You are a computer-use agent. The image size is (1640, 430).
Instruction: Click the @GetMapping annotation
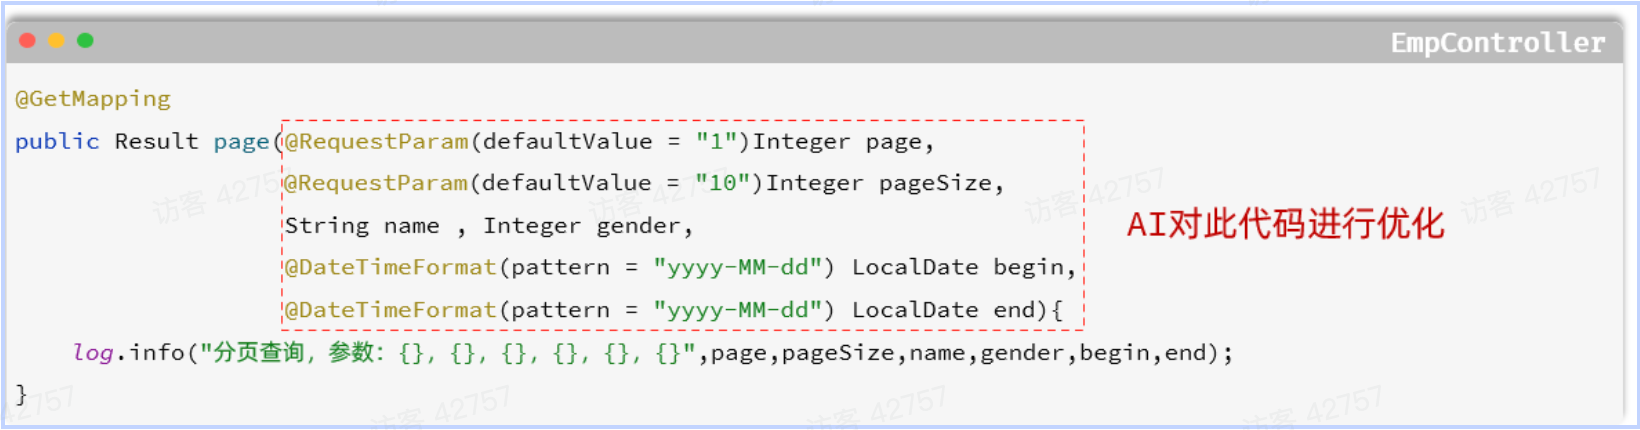coord(93,99)
